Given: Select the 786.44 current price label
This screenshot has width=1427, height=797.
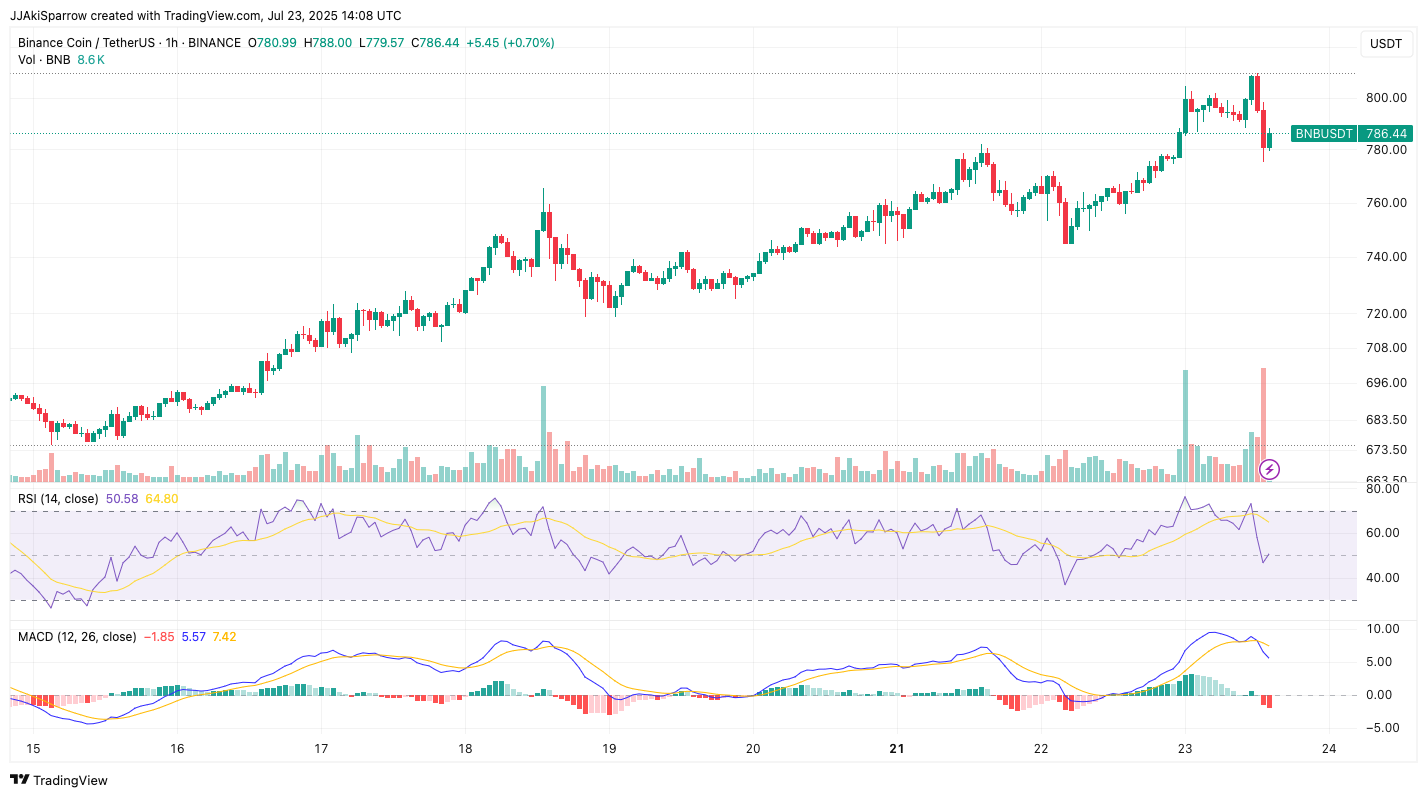Looking at the screenshot, I should click(x=1386, y=133).
